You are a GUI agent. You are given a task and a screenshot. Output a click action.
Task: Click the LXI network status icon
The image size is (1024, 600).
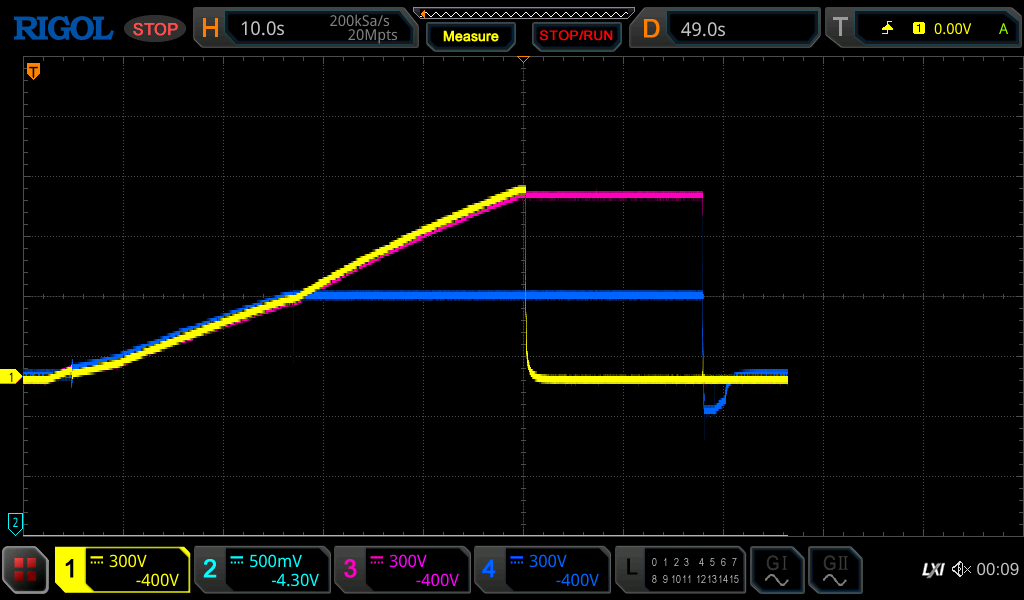tap(932, 570)
